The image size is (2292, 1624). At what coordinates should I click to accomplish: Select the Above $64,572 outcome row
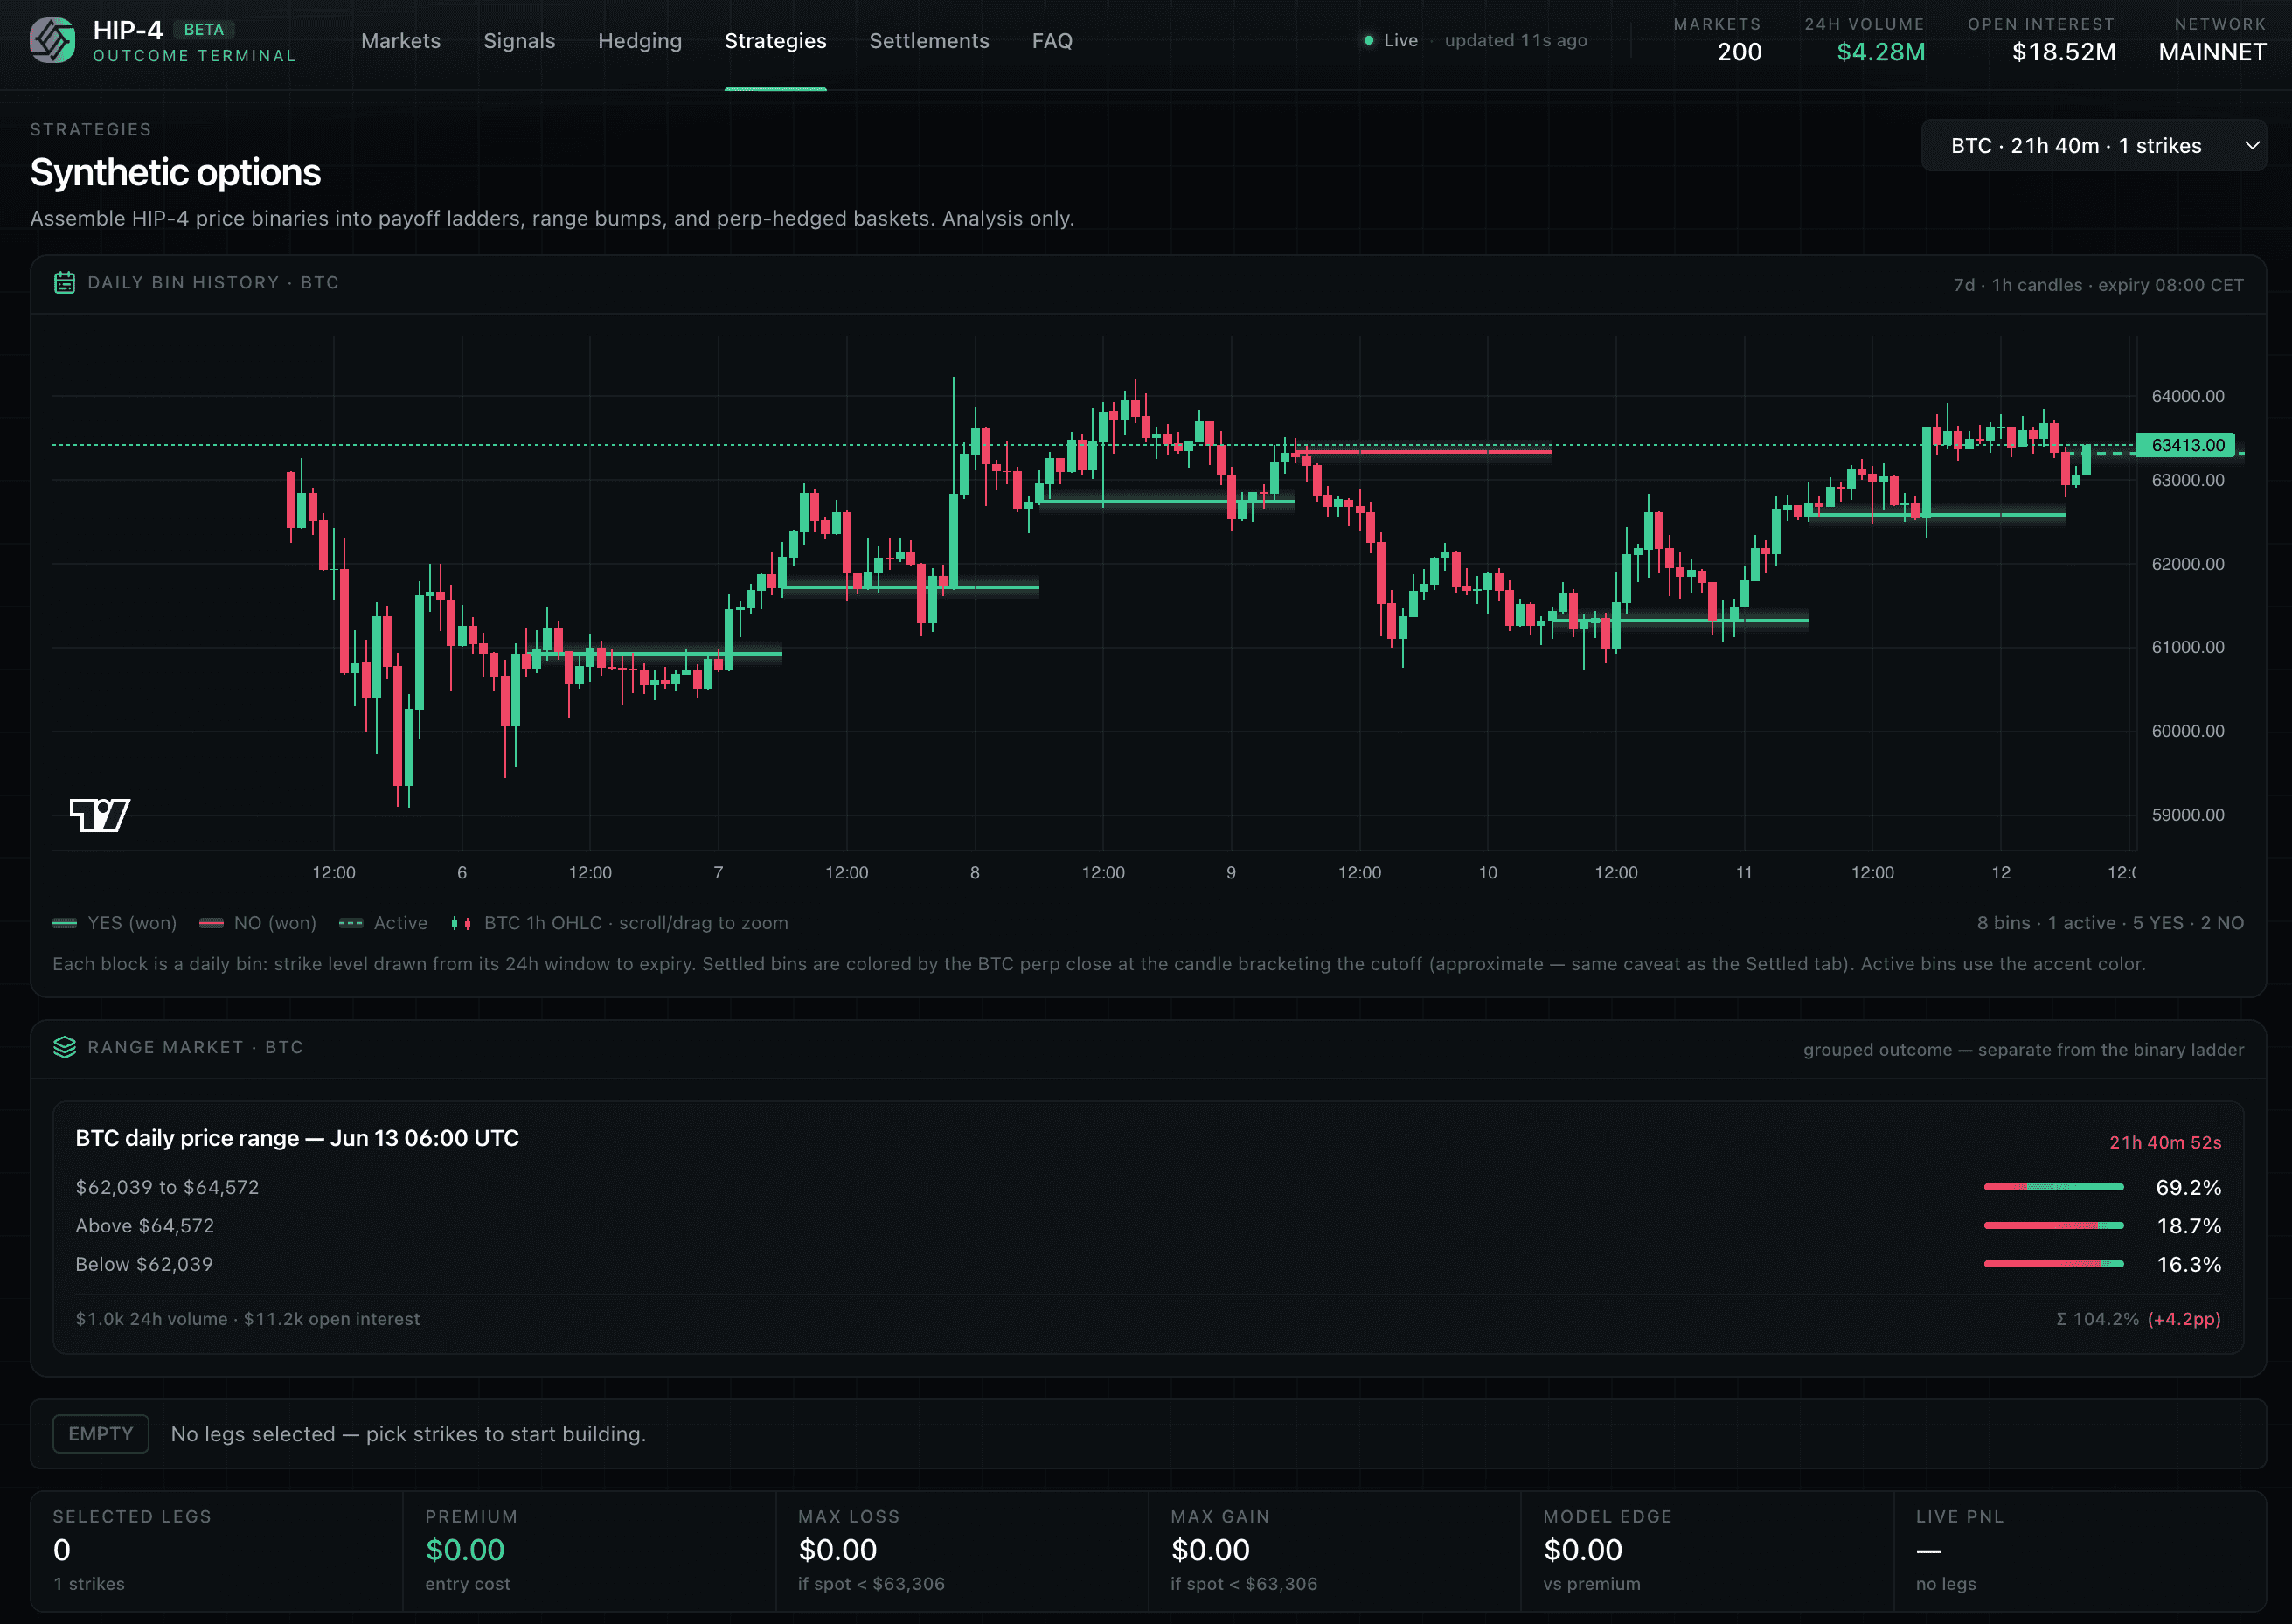pos(1148,1226)
